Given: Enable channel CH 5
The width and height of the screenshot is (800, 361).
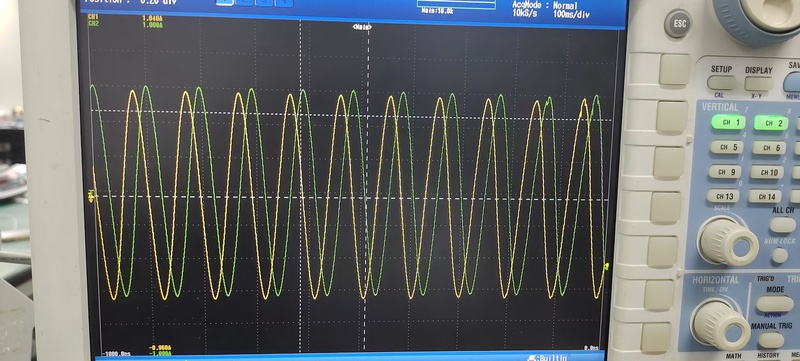Looking at the screenshot, I should (727, 147).
